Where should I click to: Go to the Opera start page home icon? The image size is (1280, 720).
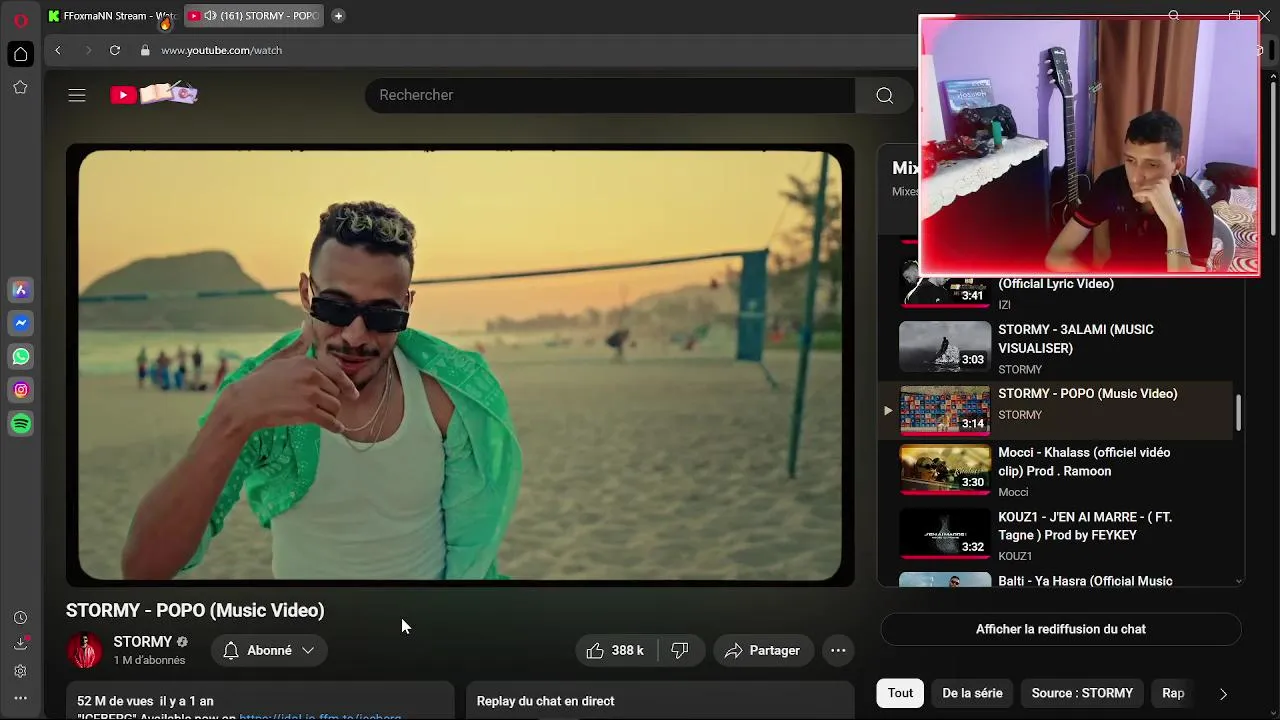click(x=20, y=54)
